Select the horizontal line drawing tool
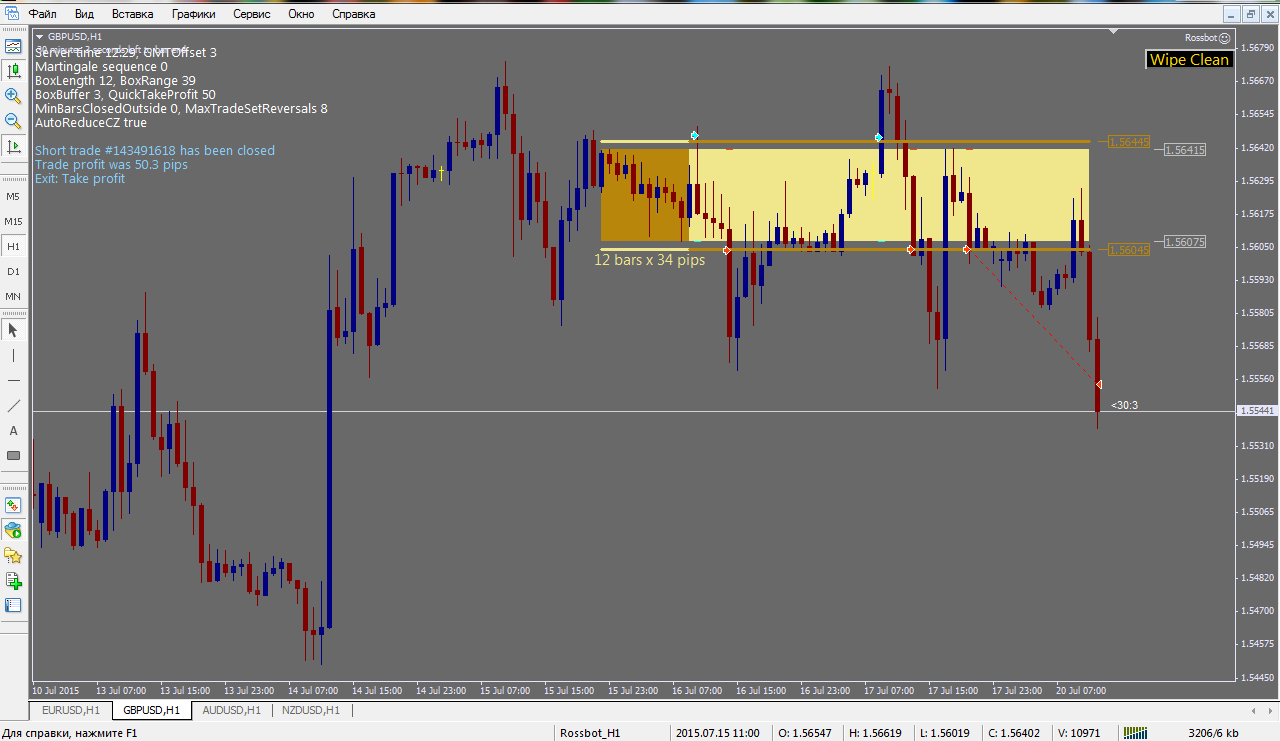 tap(13, 380)
